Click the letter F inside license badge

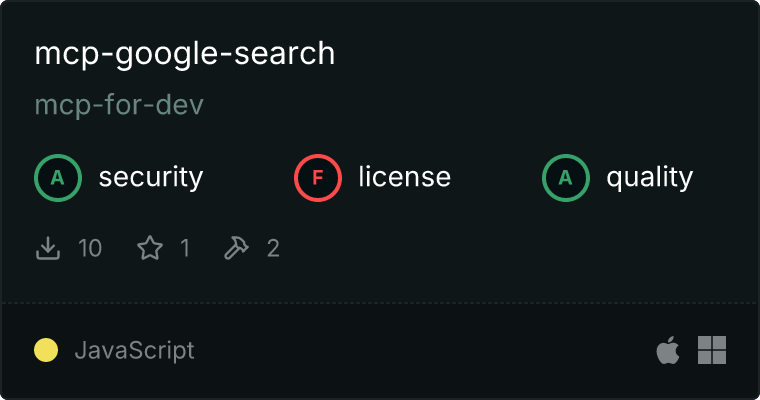point(318,178)
